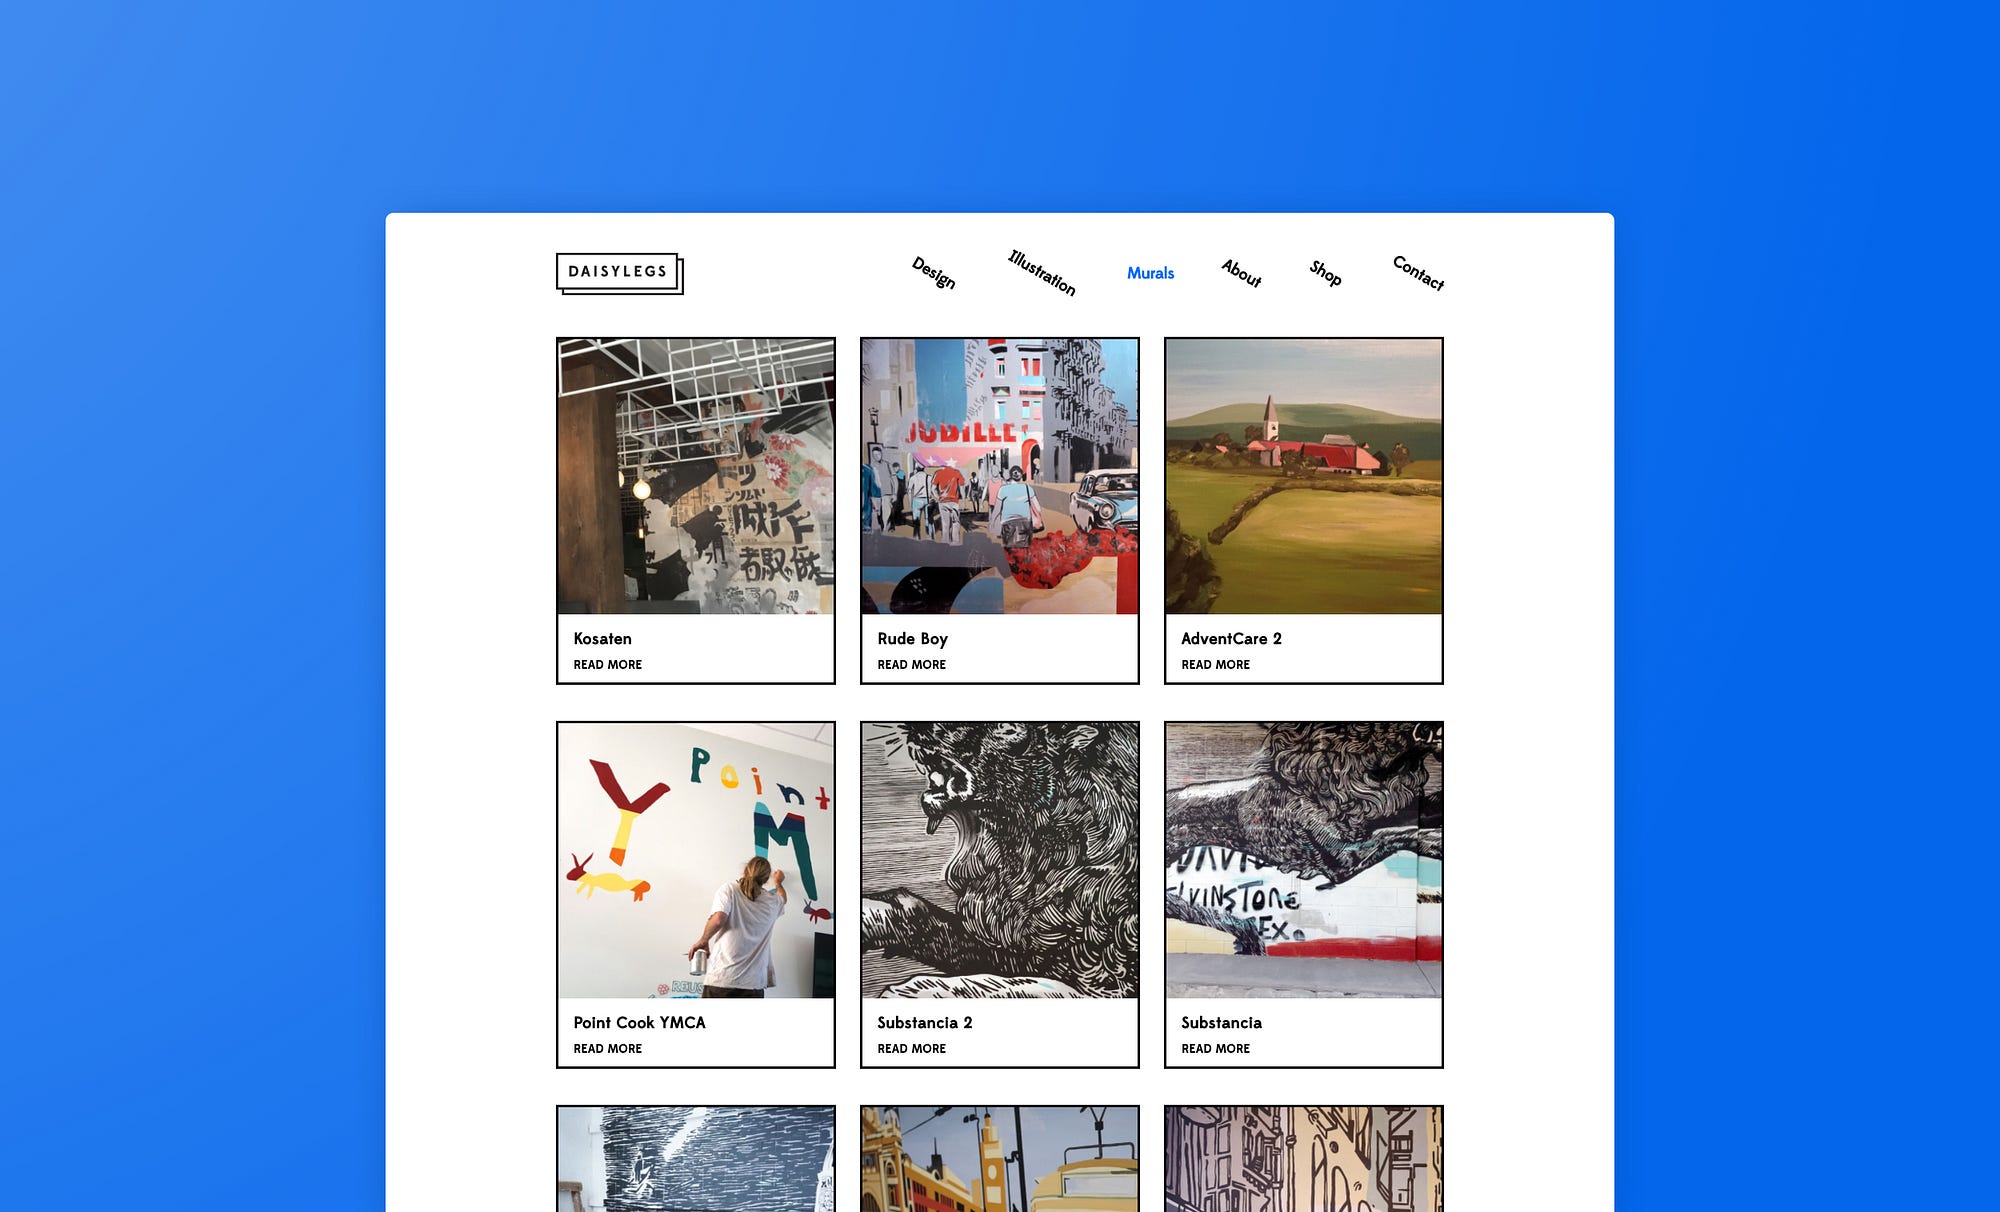2000x1212 pixels.
Task: Click the Substancia 2 title
Action: pos(924,1023)
